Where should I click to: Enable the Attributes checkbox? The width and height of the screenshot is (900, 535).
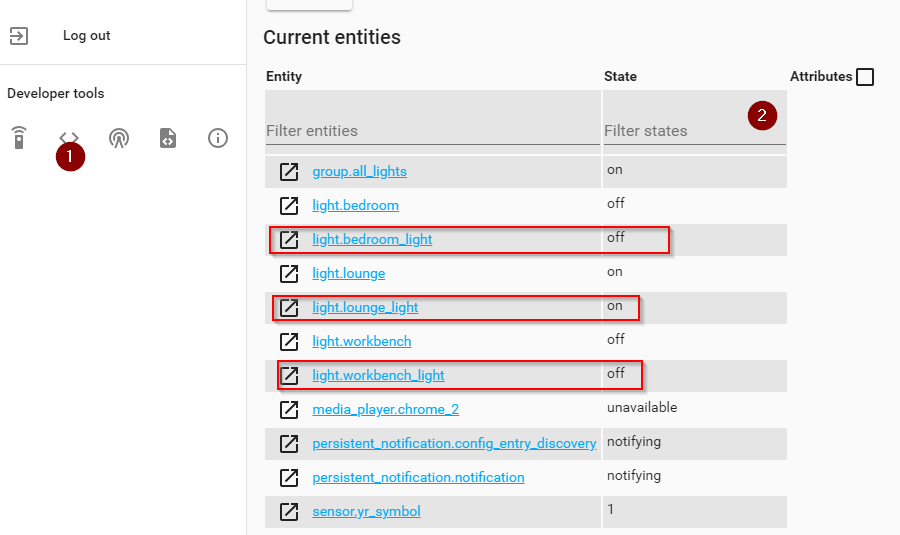point(865,77)
